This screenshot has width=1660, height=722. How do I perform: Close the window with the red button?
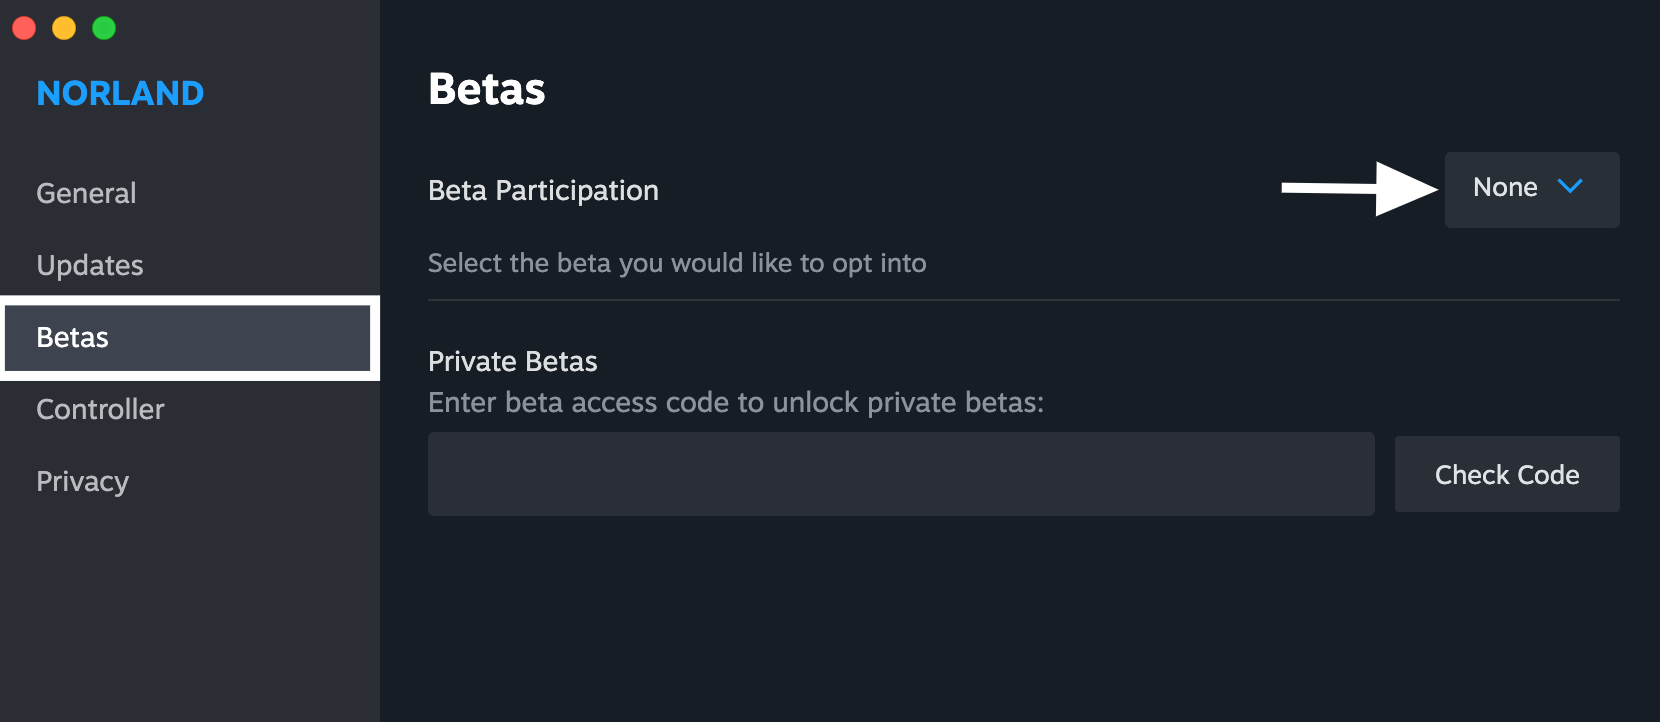pyautogui.click(x=24, y=28)
